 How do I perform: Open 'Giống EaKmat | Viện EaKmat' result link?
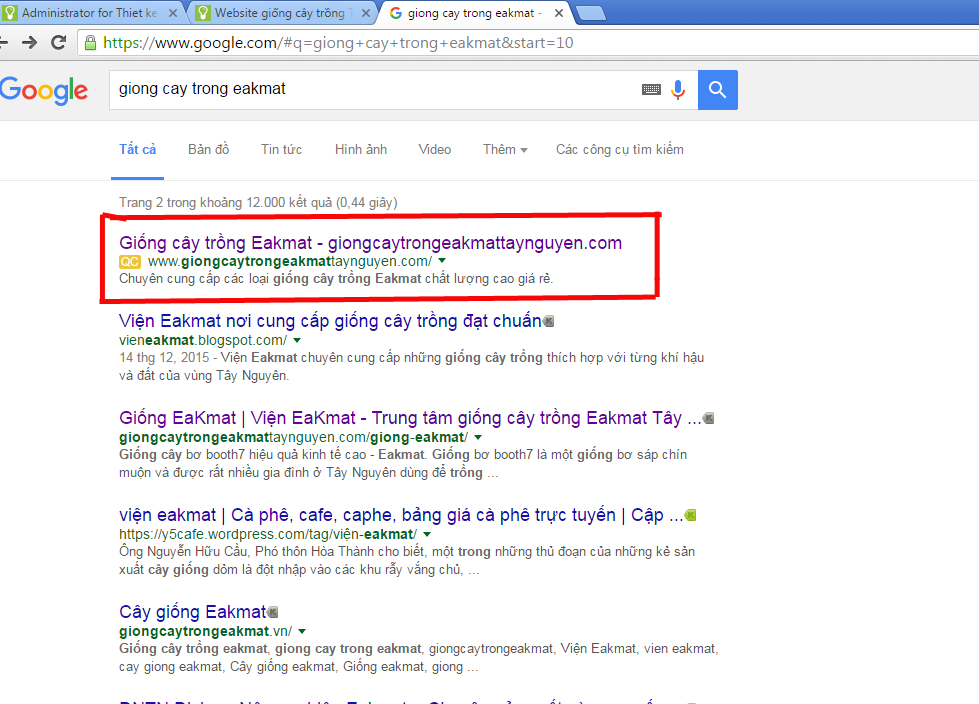click(x=410, y=418)
